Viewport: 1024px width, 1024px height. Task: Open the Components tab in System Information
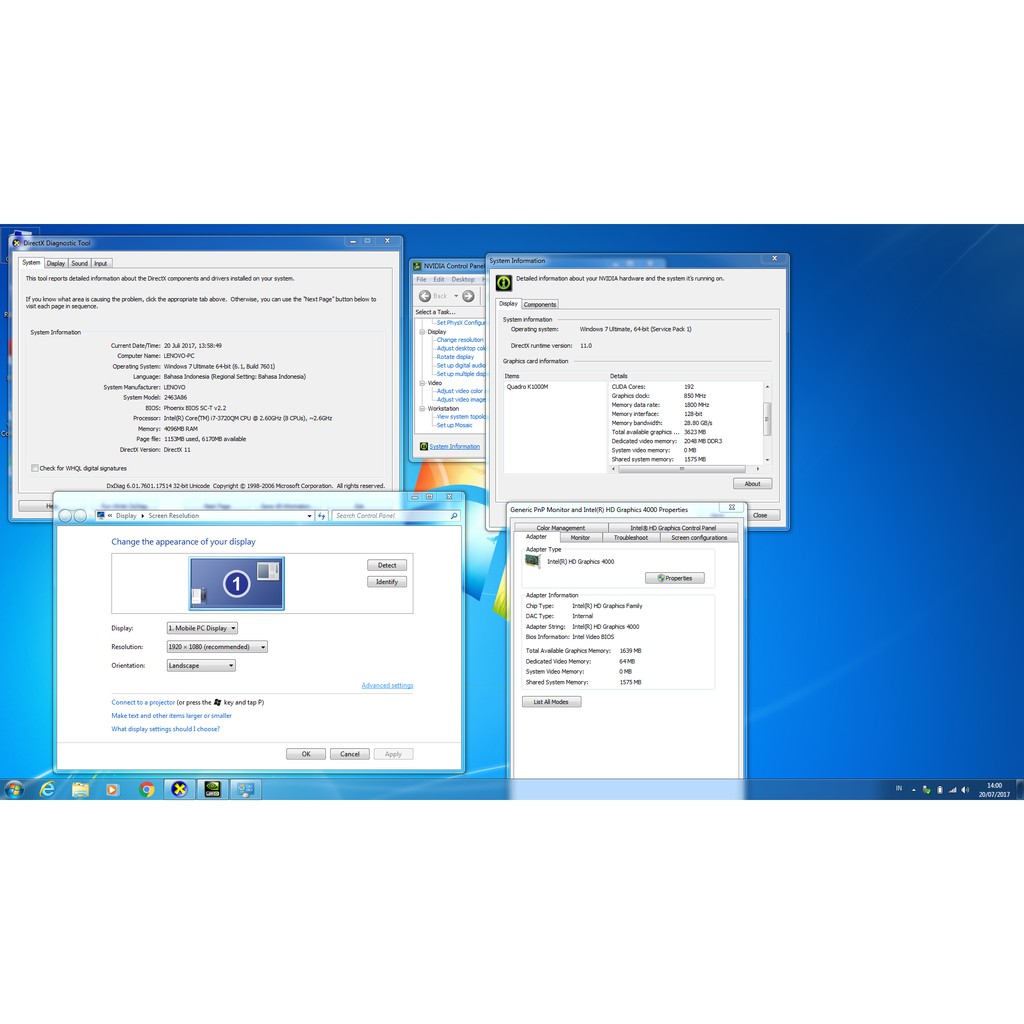(540, 304)
